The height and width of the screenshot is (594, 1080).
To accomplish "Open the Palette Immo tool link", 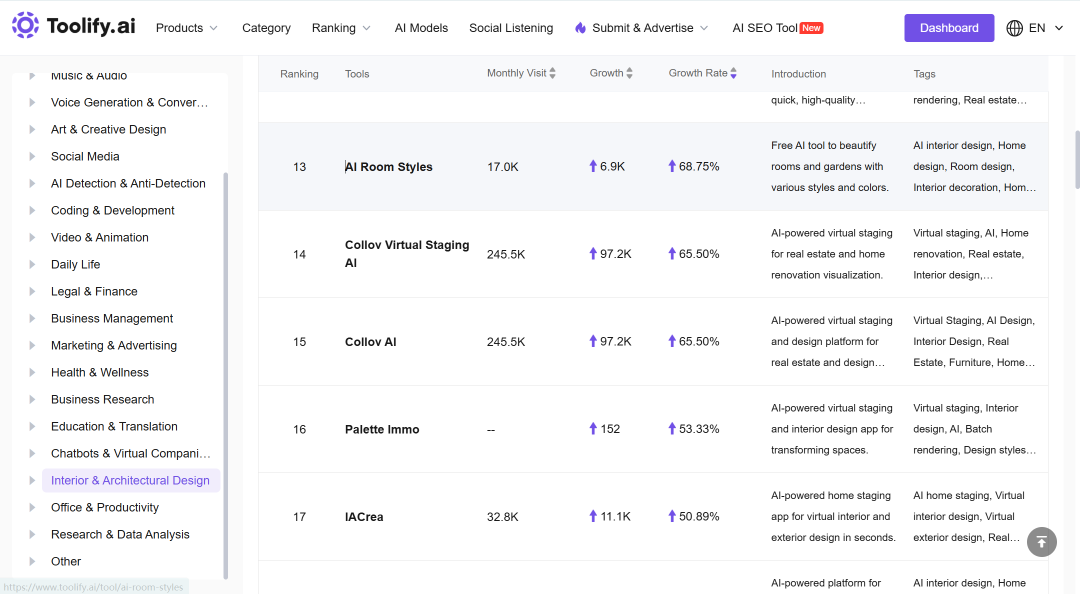I will pos(382,429).
